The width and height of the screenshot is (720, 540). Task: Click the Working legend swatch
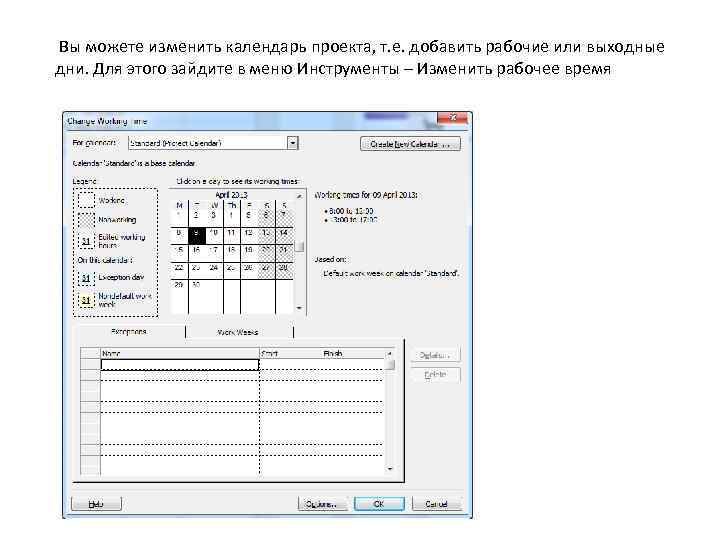86,201
